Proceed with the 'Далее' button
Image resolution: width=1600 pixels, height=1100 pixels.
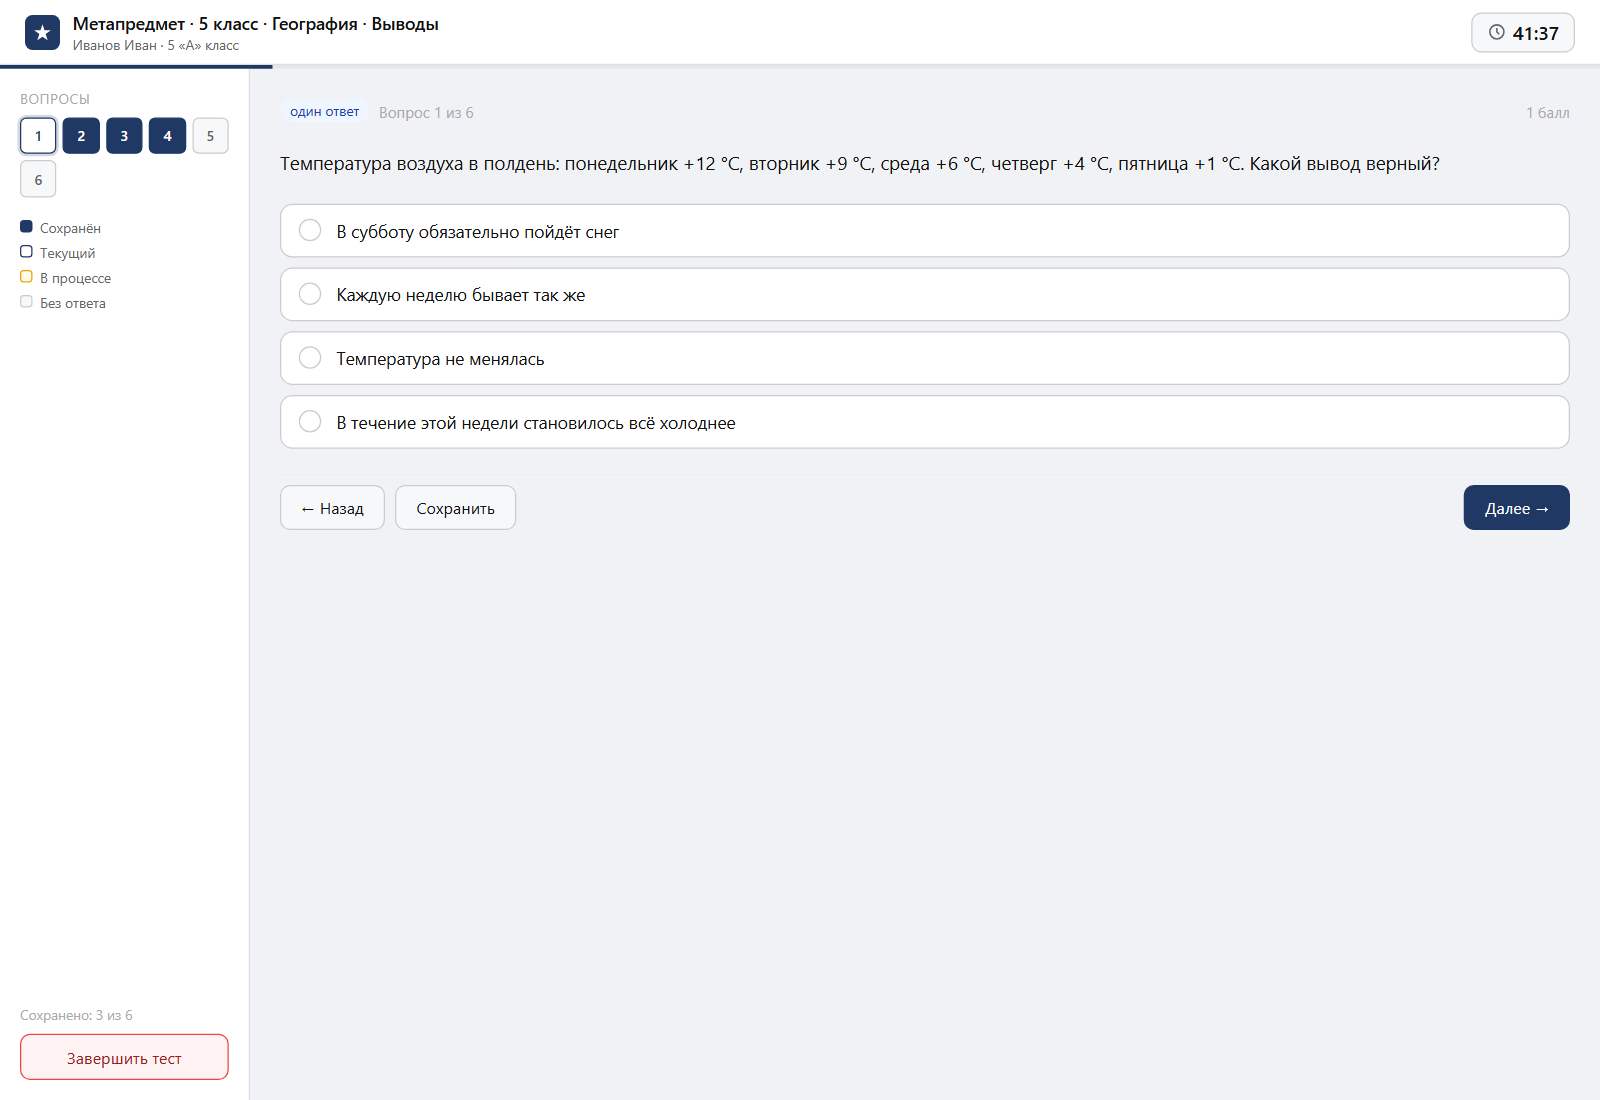[x=1516, y=508]
